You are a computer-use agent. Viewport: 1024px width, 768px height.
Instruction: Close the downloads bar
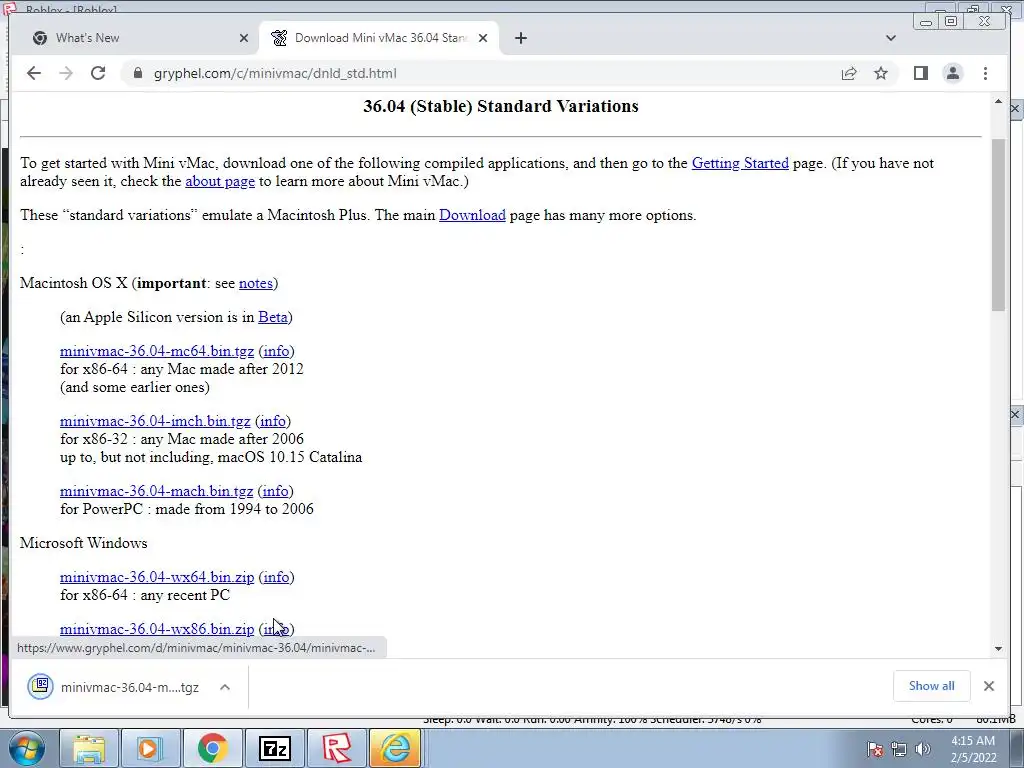pos(989,686)
